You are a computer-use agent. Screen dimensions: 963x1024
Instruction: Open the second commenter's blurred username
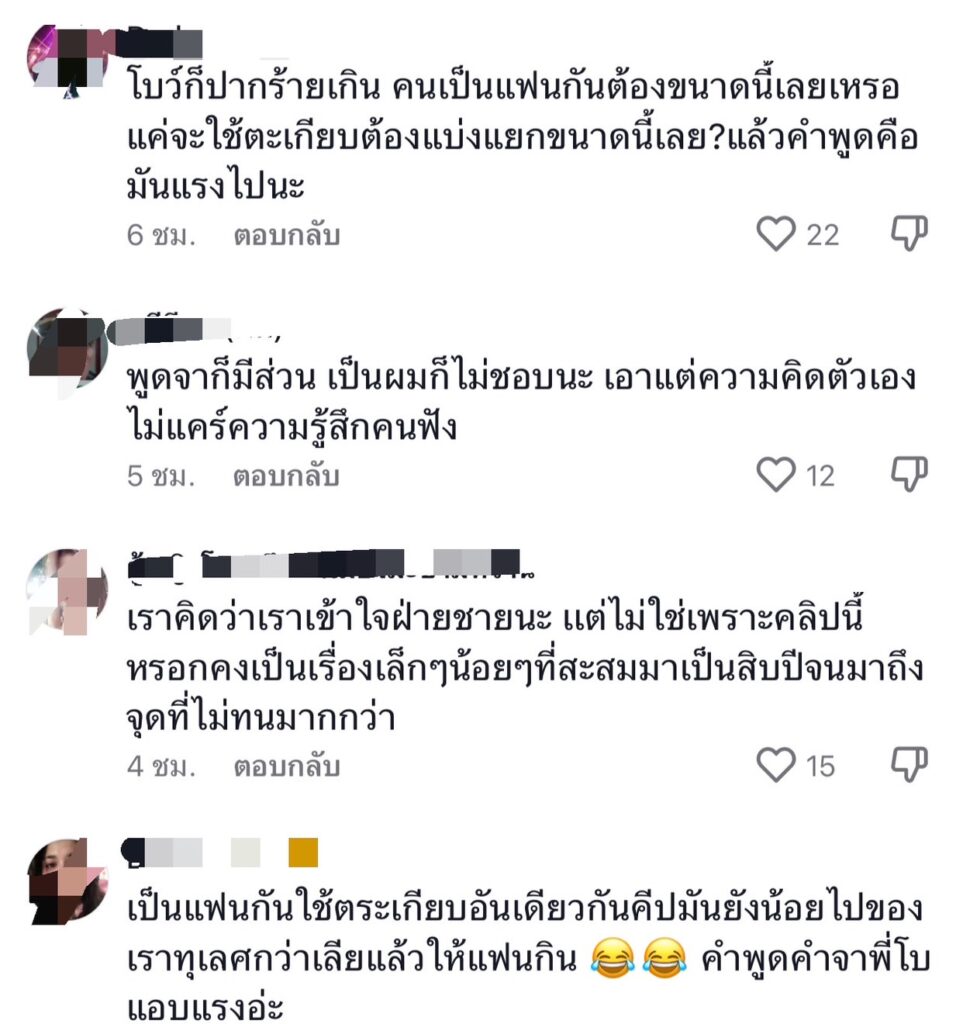(x=195, y=329)
